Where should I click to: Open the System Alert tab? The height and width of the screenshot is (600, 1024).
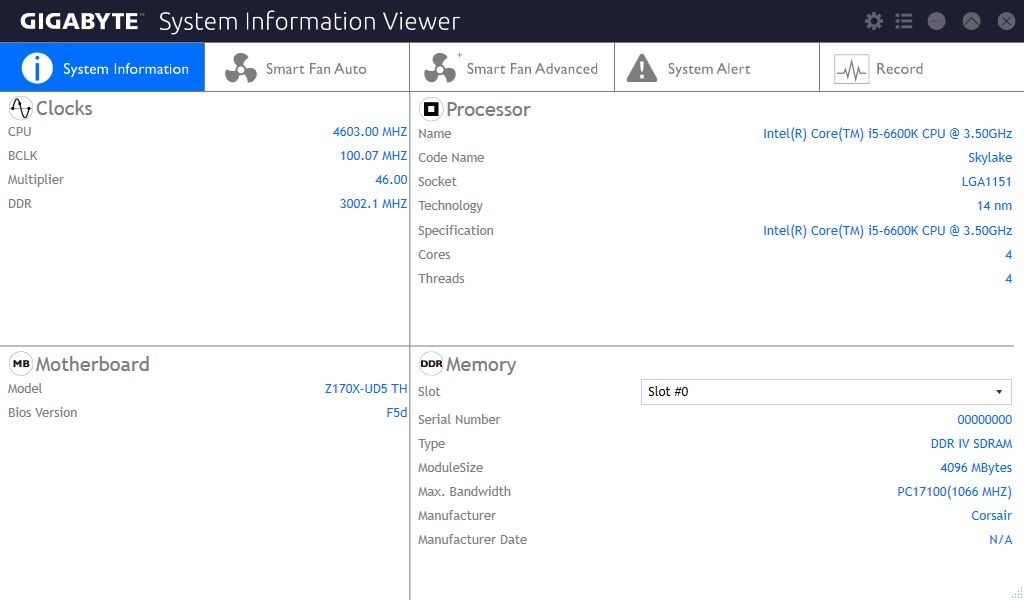[x=717, y=67]
